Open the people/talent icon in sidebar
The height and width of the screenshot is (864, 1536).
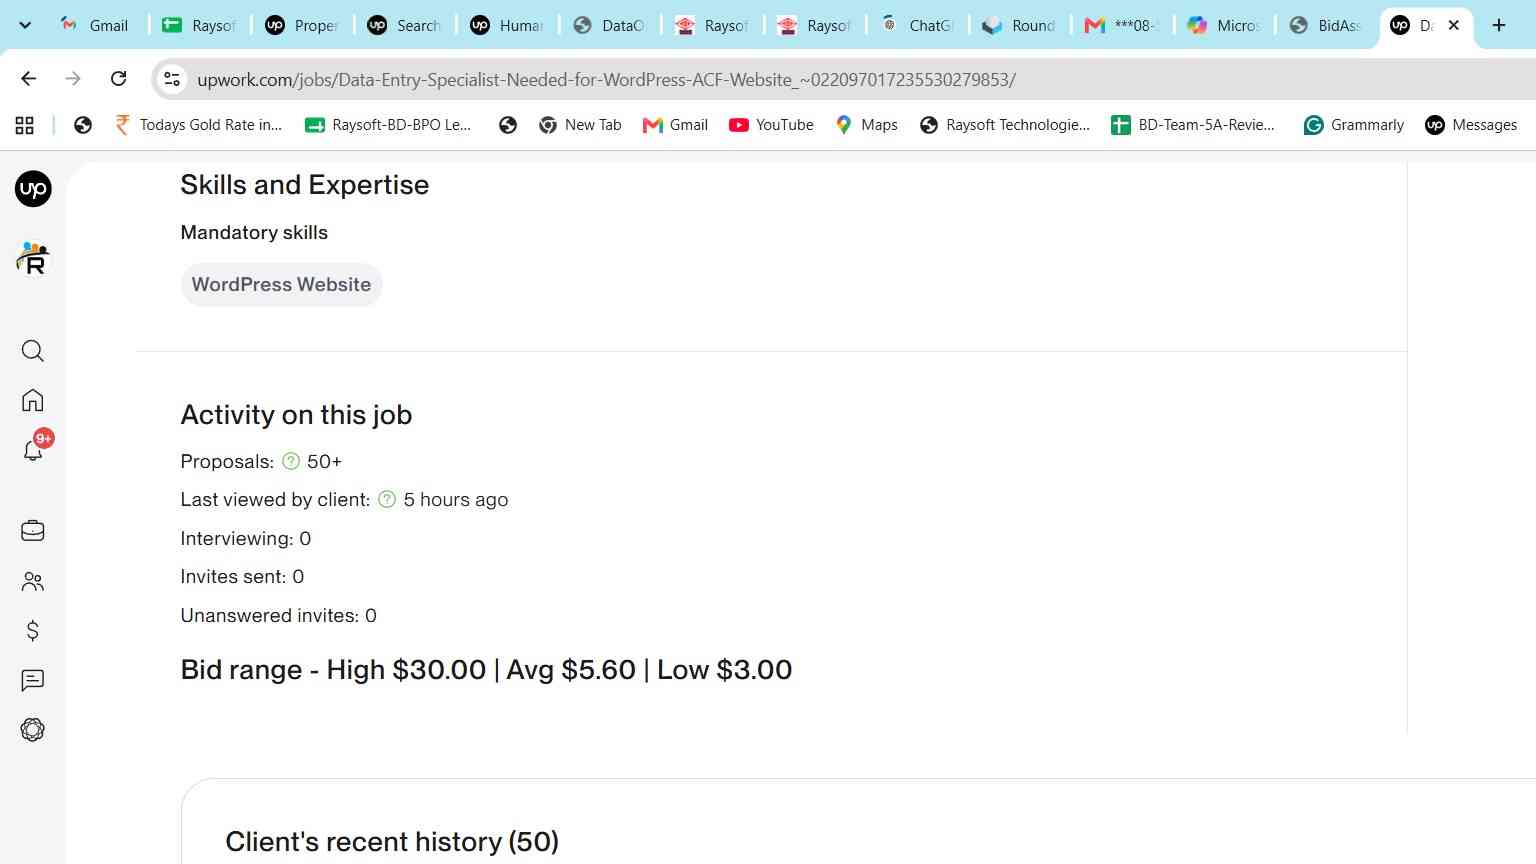(x=33, y=581)
